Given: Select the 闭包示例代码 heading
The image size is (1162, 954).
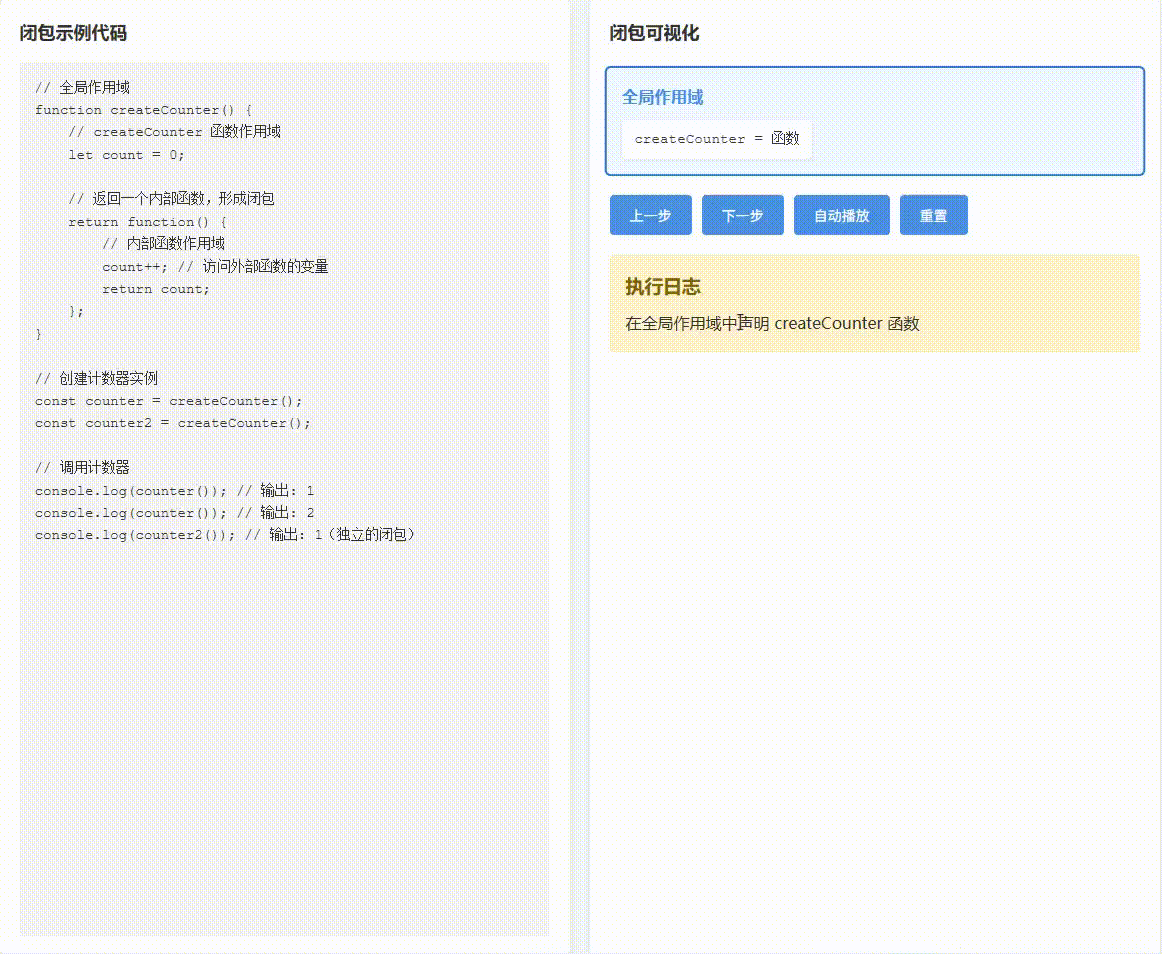Looking at the screenshot, I should pyautogui.click(x=73, y=33).
